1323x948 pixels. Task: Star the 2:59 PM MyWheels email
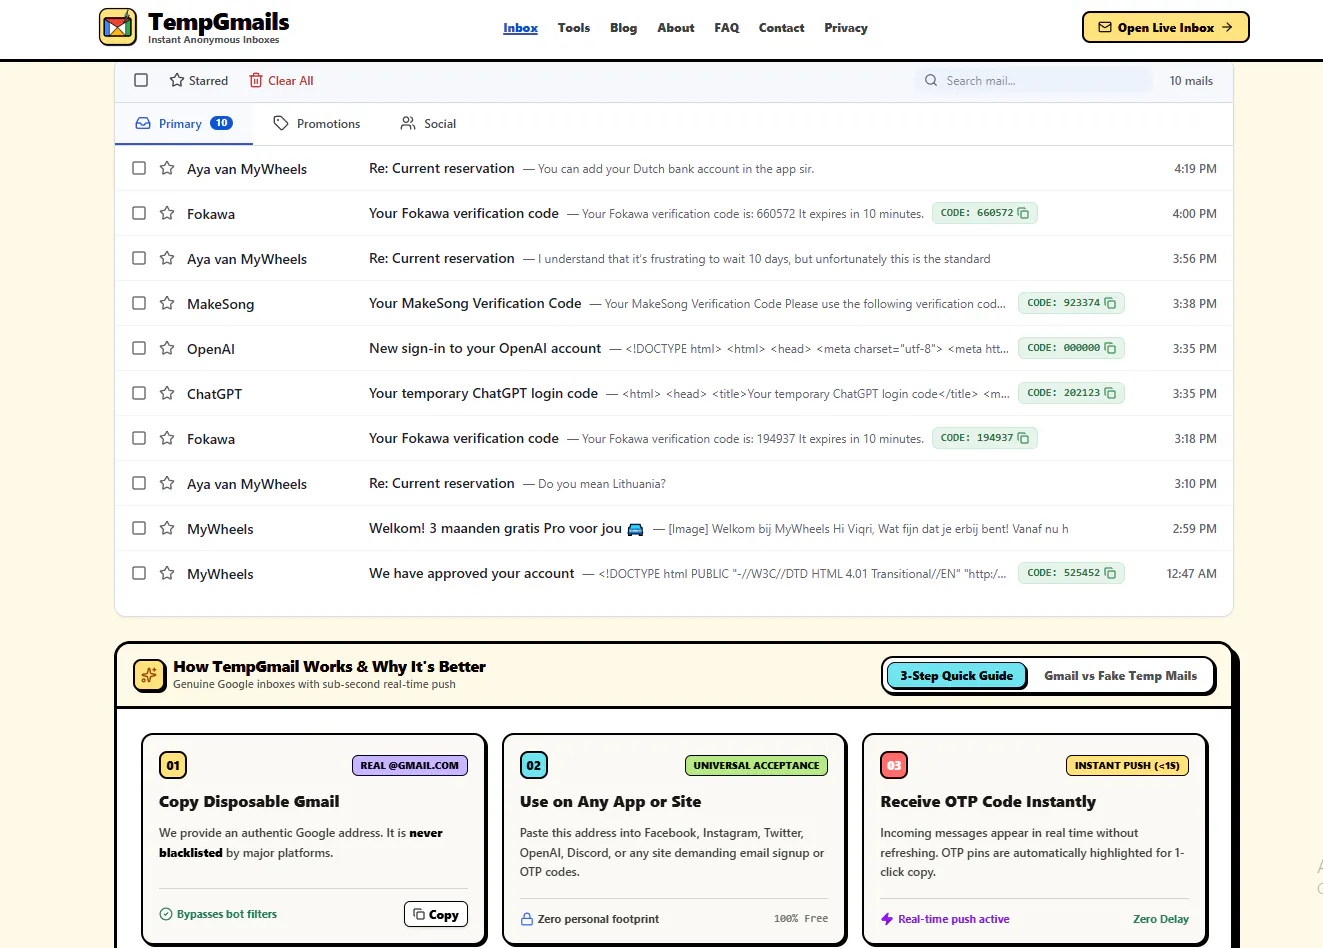167,528
